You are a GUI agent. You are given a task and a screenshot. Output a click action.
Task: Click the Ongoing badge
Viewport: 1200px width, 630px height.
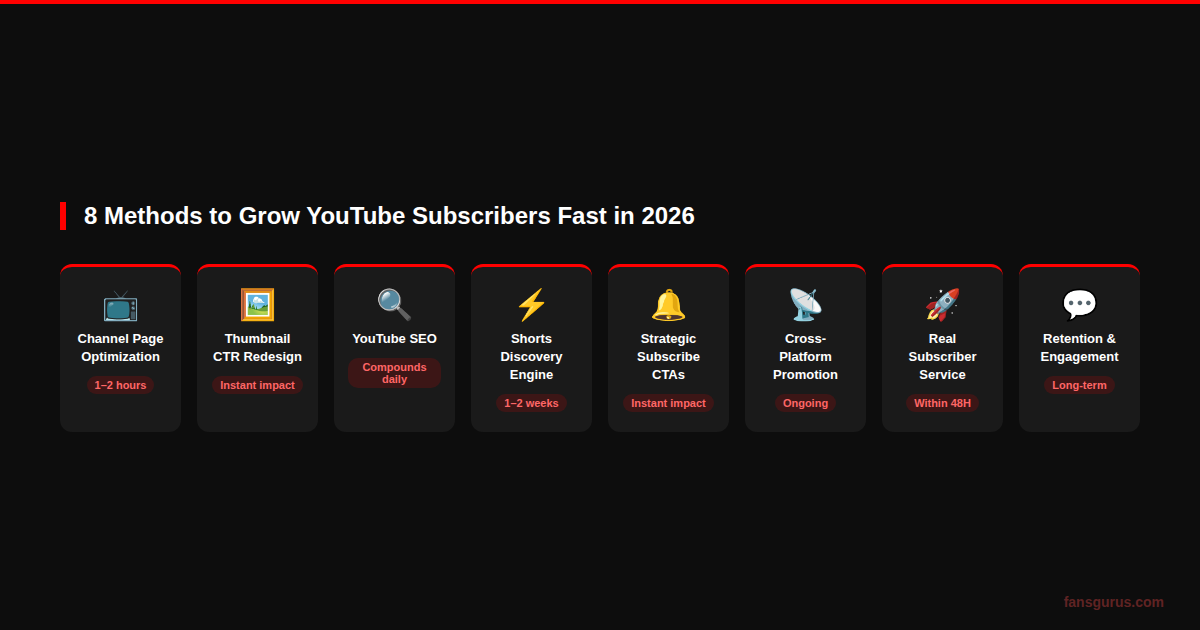805,403
